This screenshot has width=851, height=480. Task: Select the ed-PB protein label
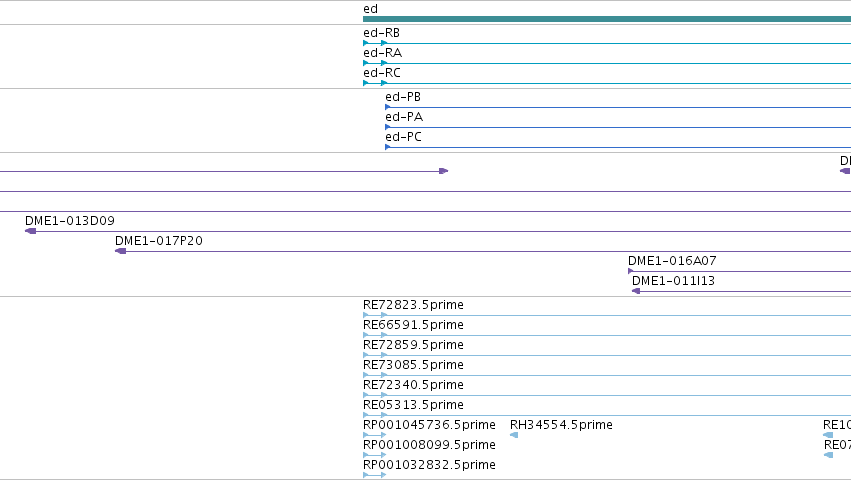pyautogui.click(x=403, y=97)
